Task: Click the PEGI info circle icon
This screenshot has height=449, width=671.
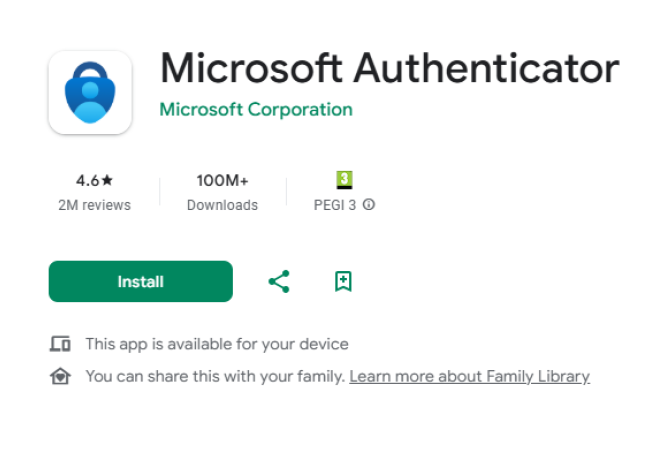Action: coord(369,205)
